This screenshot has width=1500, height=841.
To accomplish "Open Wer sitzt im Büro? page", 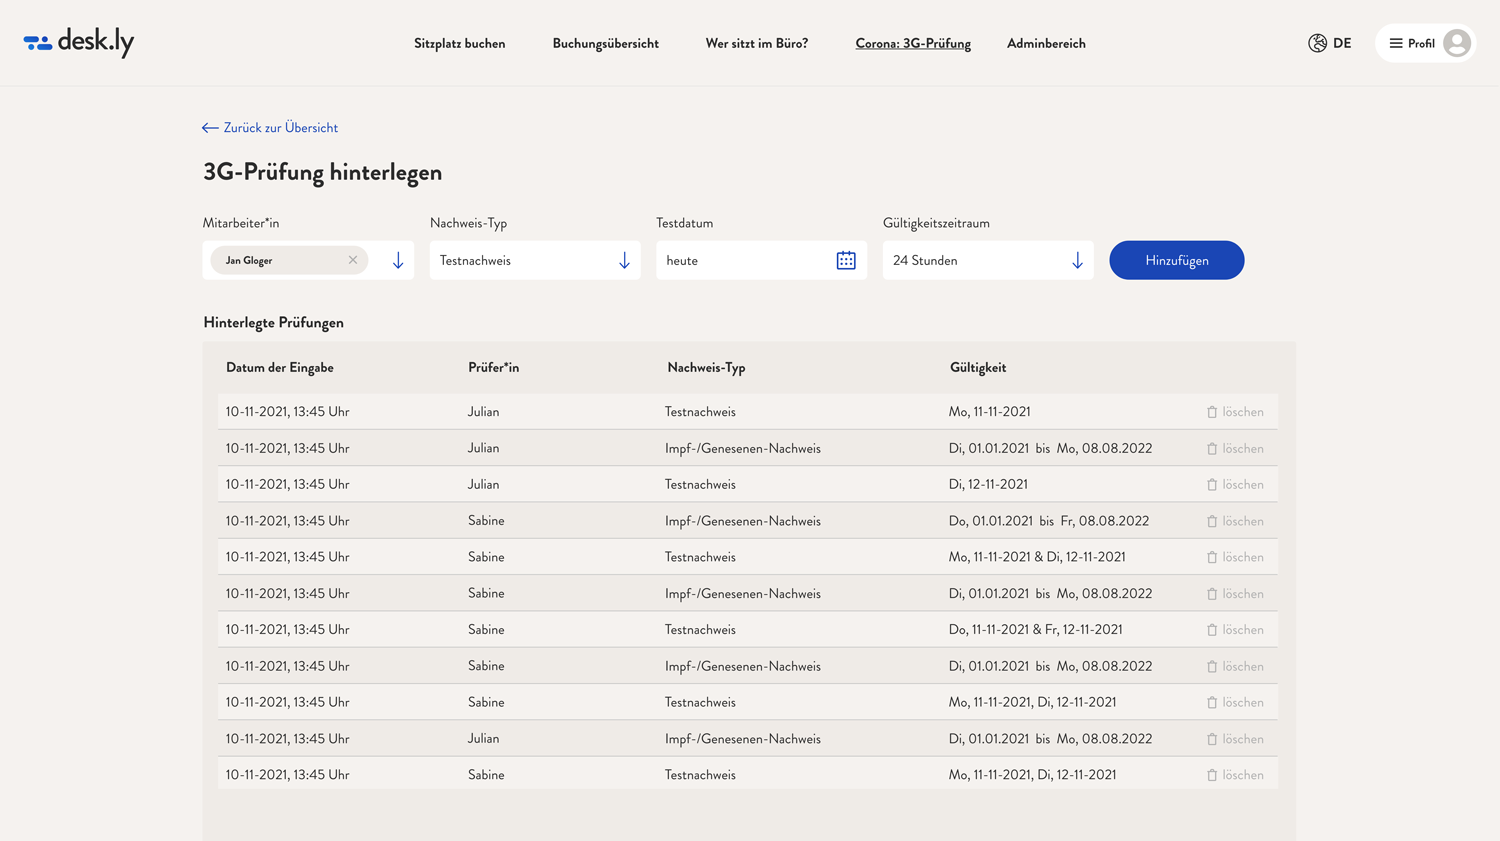I will coord(757,43).
